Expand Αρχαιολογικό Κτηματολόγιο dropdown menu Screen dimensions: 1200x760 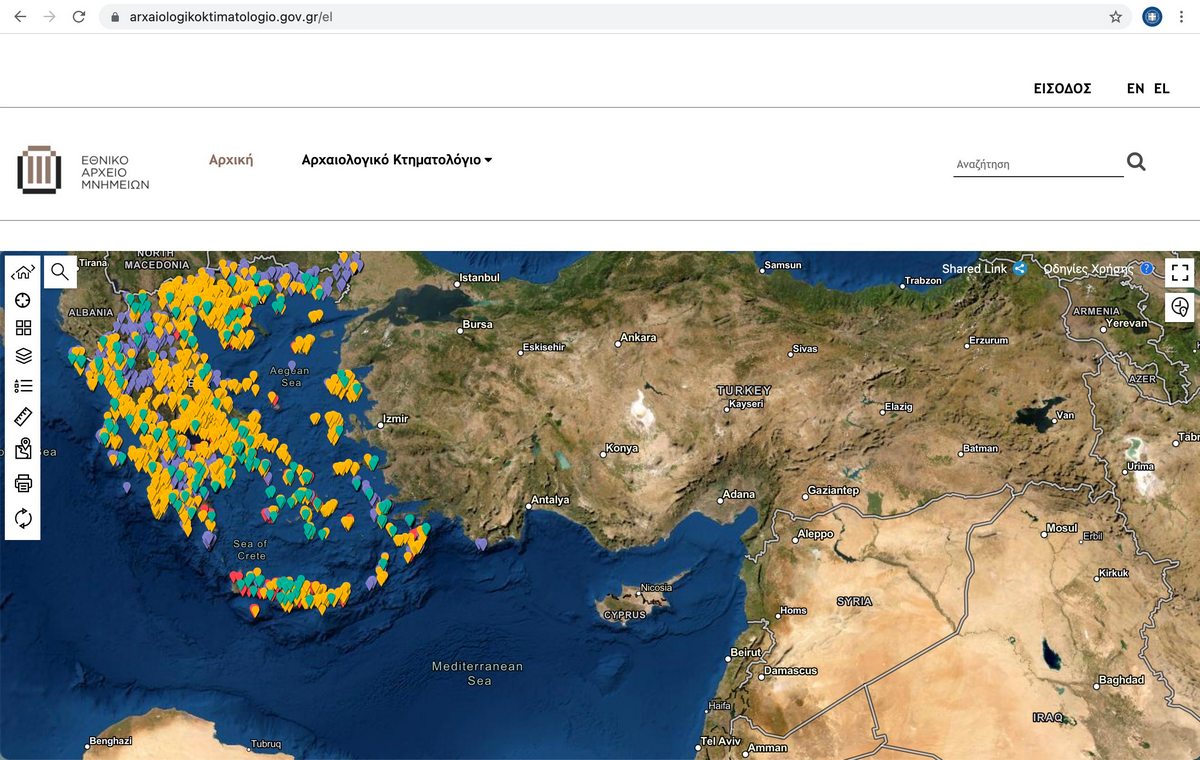397,160
